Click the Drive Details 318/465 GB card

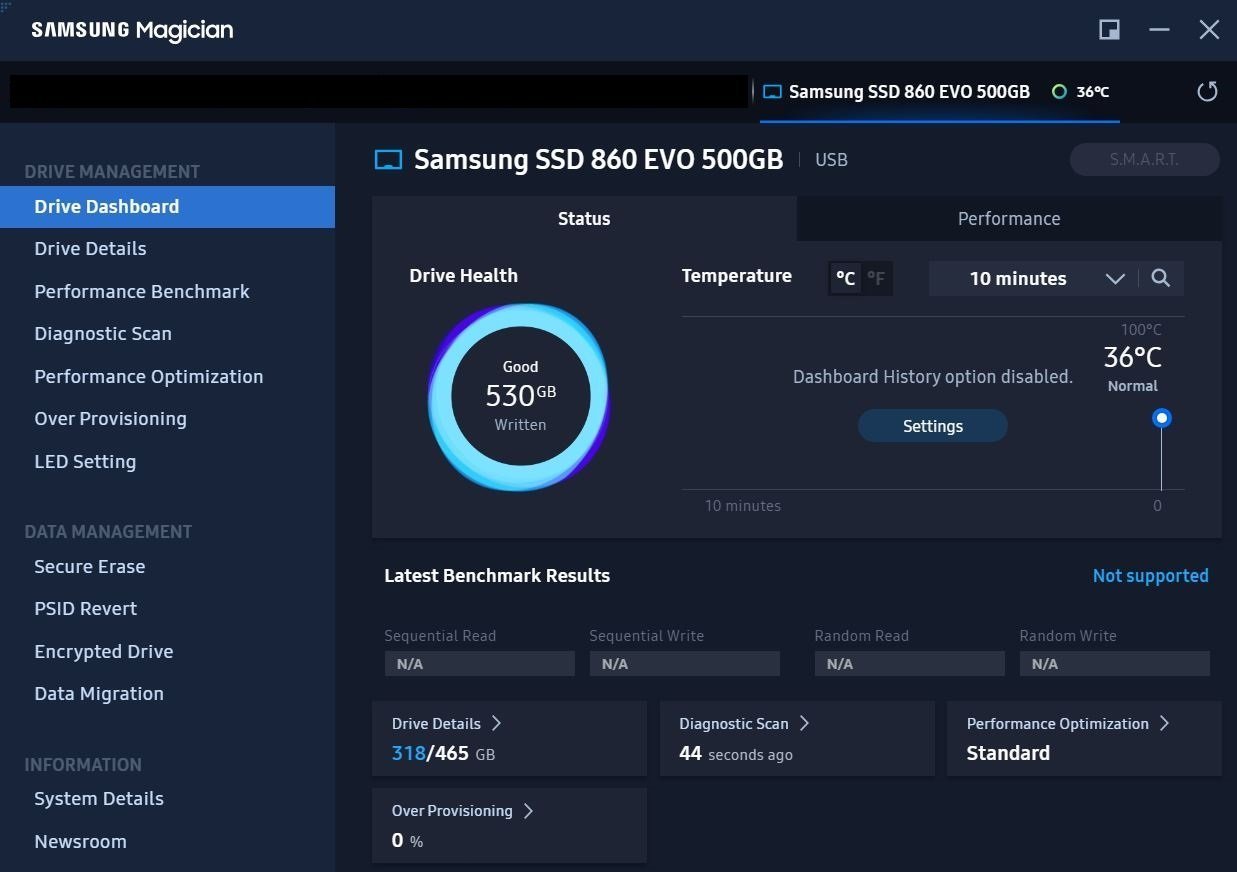pyautogui.click(x=509, y=738)
